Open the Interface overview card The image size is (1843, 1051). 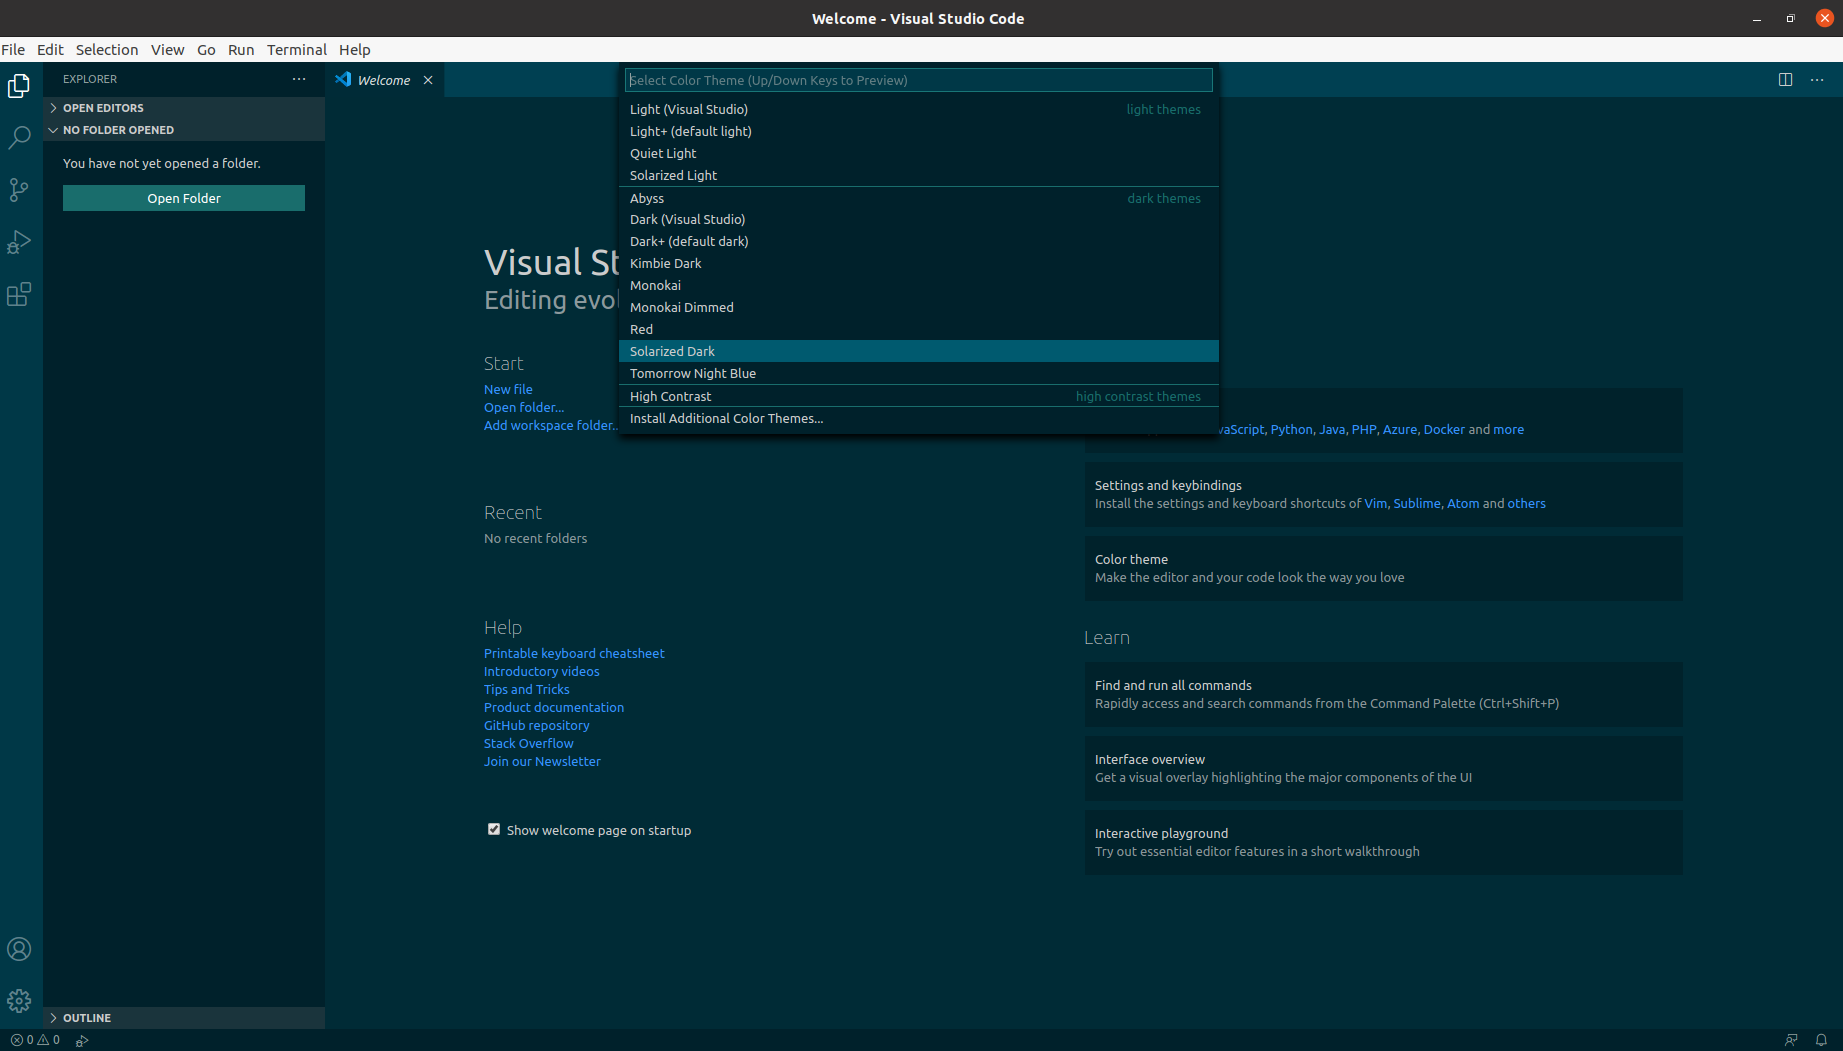[1383, 768]
